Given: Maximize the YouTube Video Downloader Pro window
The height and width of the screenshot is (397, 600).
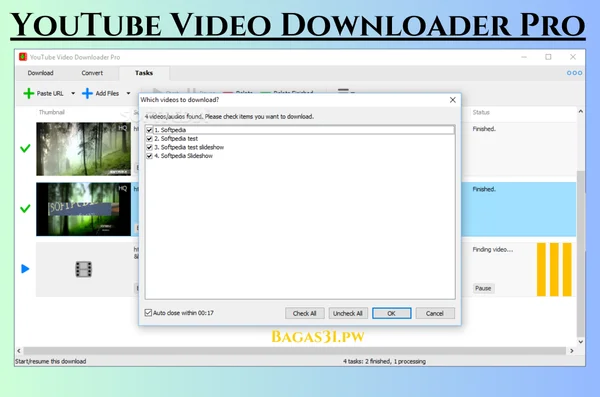Looking at the screenshot, I should point(548,57).
